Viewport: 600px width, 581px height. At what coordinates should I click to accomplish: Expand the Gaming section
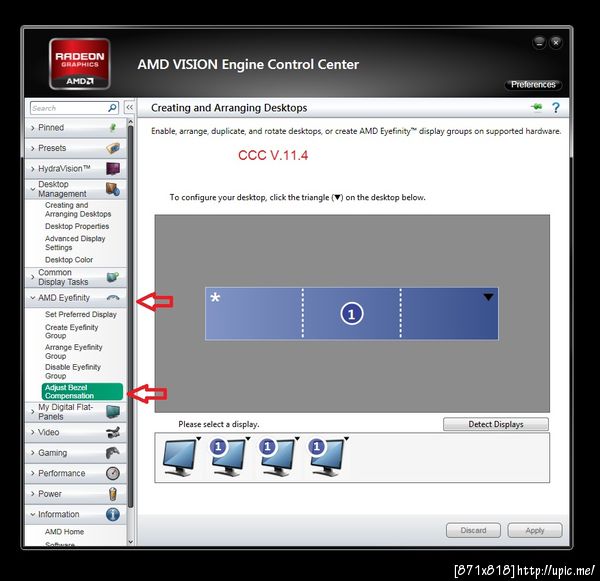[33, 453]
